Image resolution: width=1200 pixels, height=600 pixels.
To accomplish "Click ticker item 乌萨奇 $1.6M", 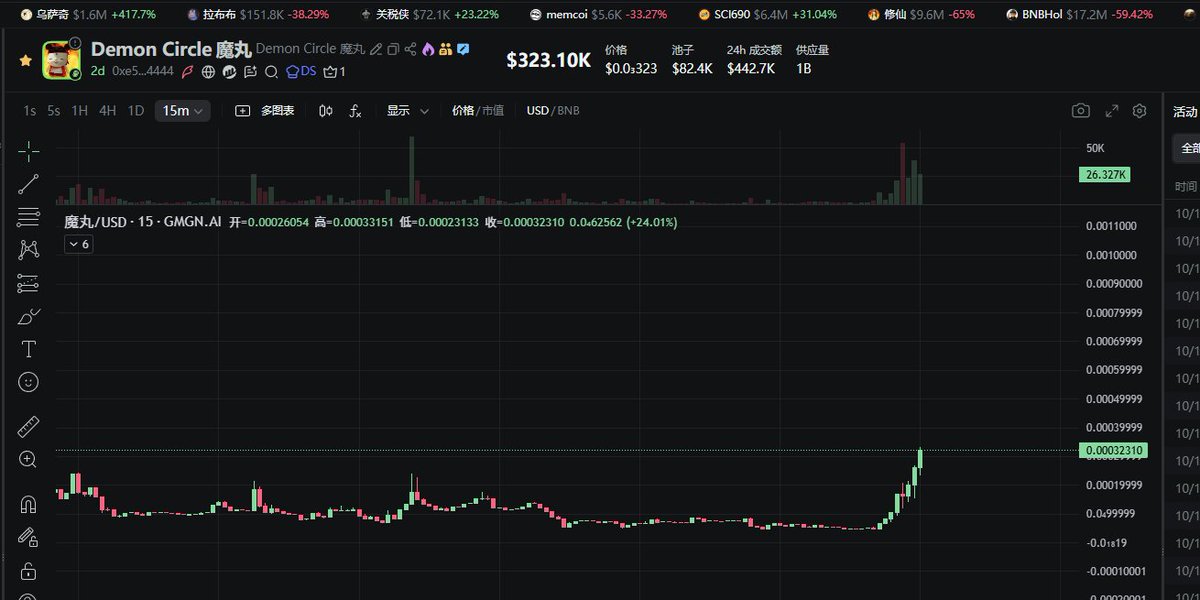I will click(x=88, y=15).
